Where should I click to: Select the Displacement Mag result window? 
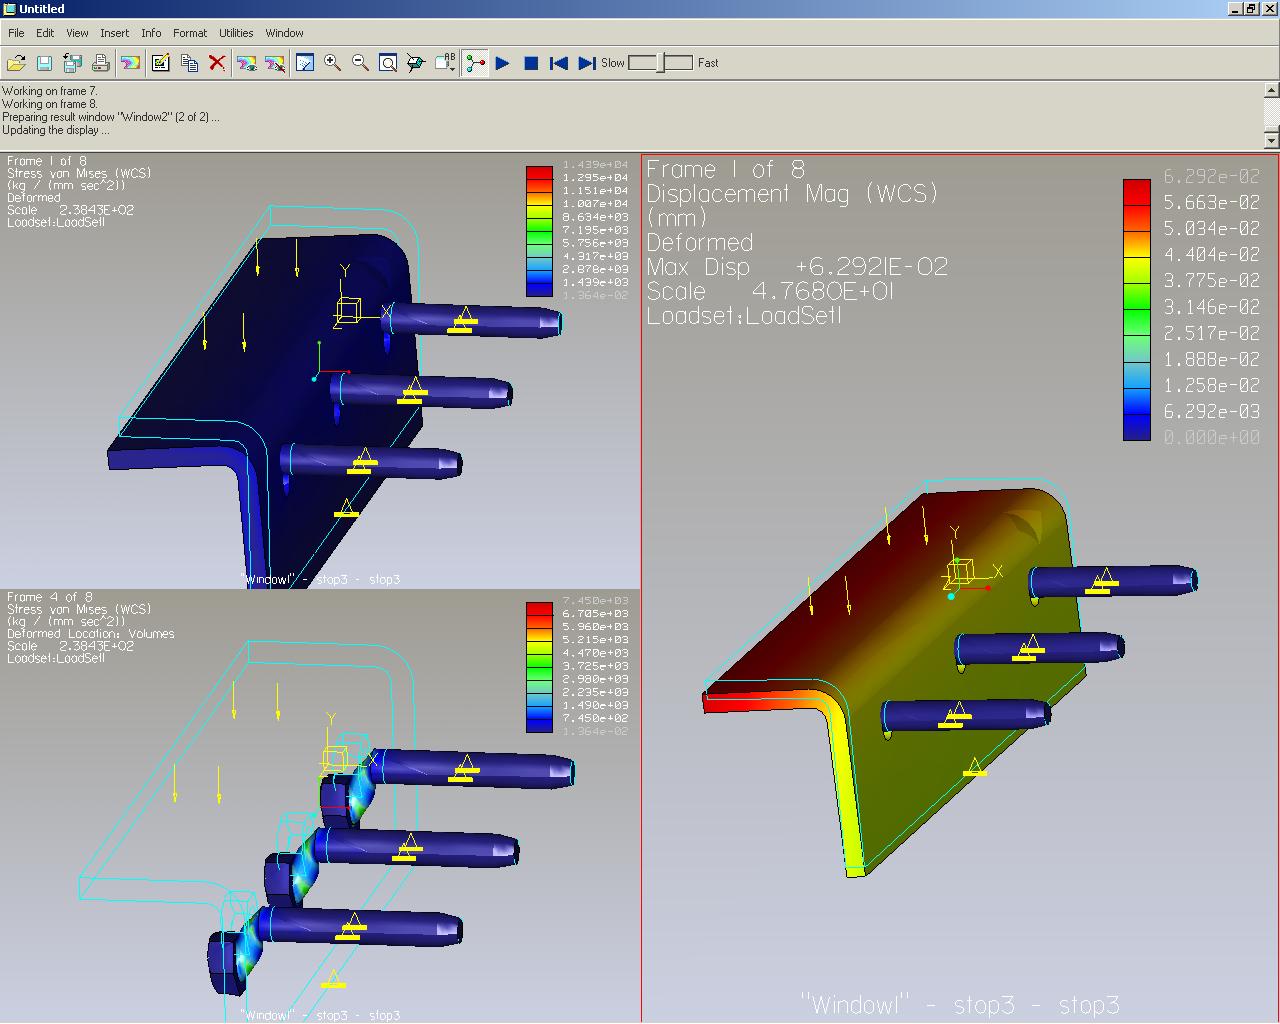coord(960,588)
